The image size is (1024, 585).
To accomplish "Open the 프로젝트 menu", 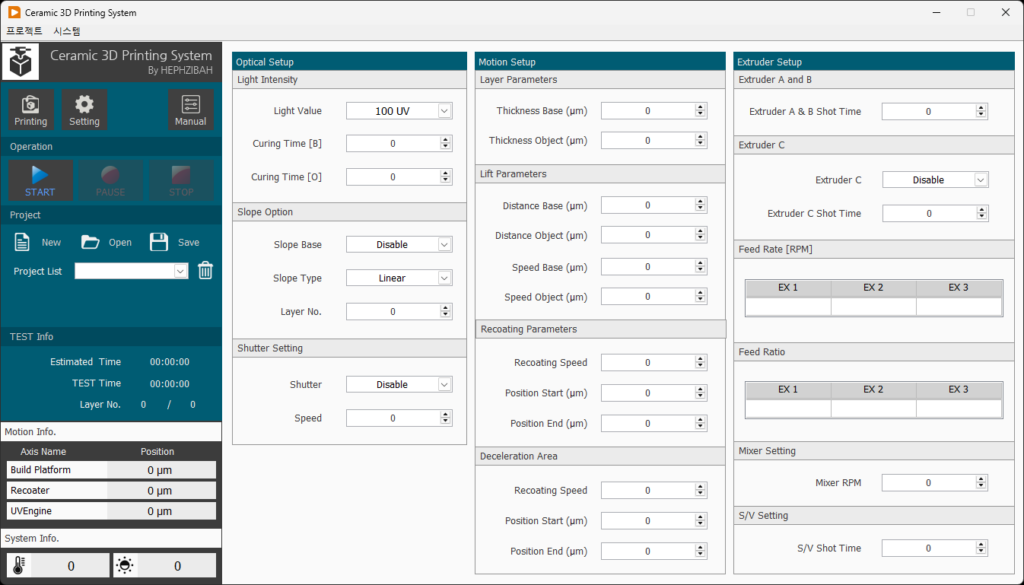I will 24,31.
